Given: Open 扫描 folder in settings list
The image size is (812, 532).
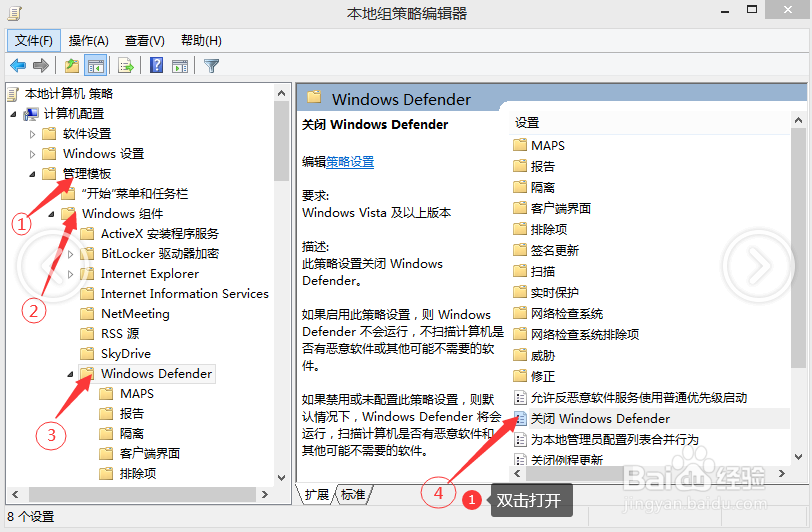Looking at the screenshot, I should pyautogui.click(x=543, y=271).
